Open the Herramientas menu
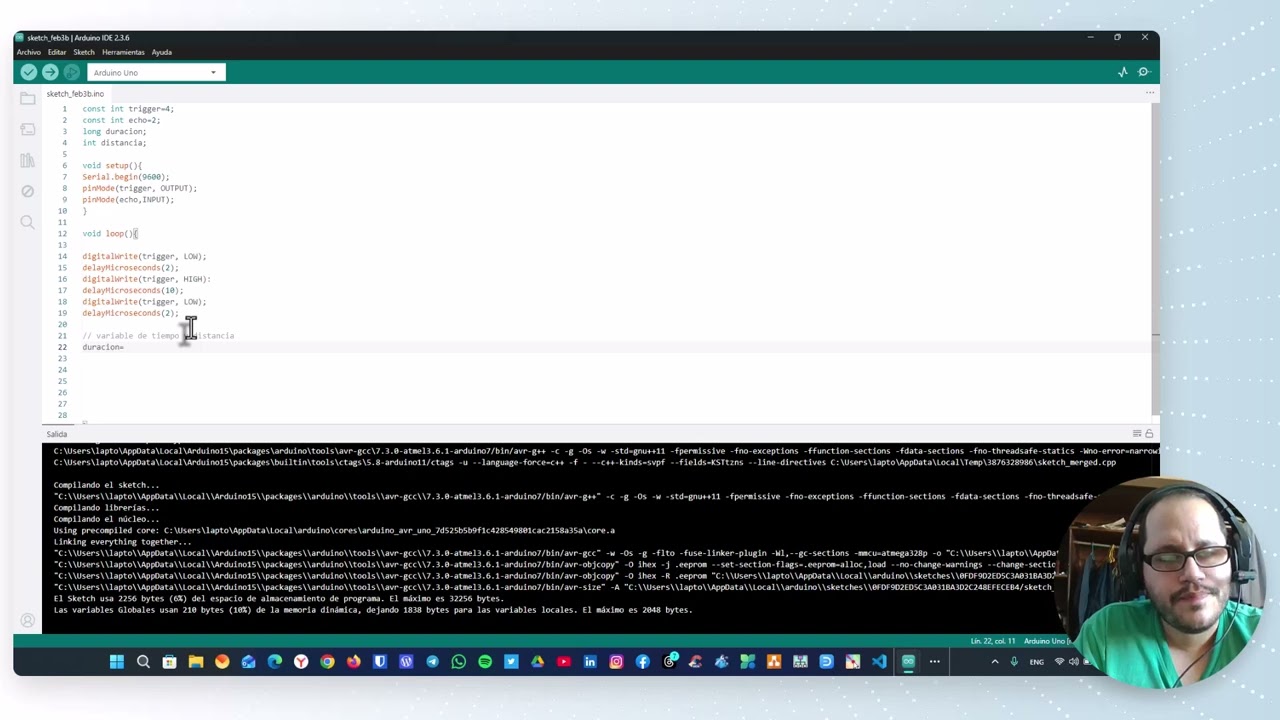 [123, 52]
